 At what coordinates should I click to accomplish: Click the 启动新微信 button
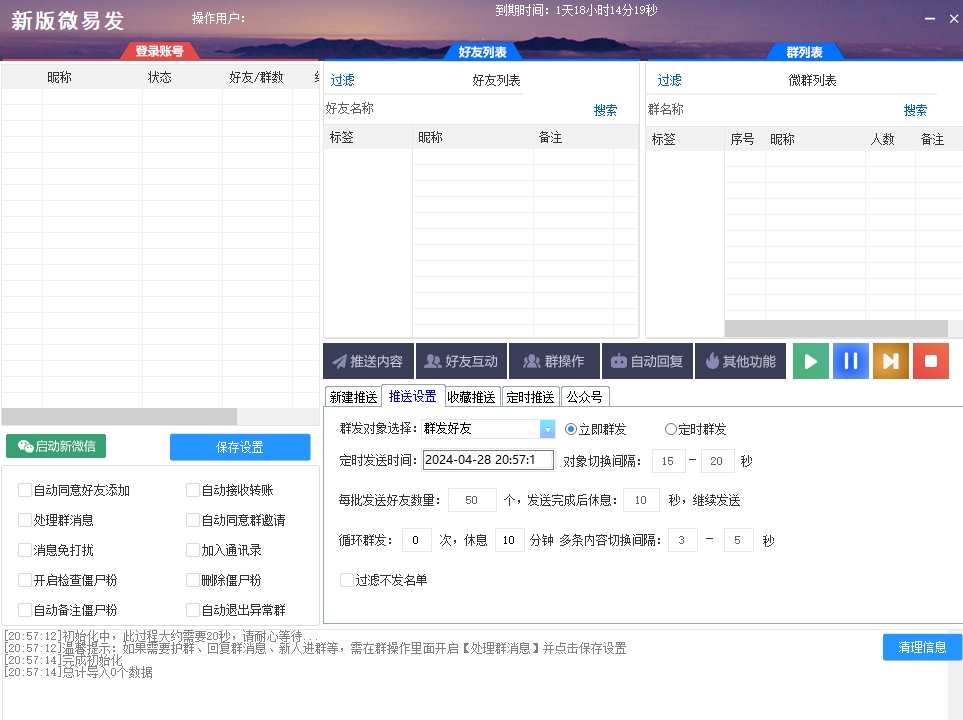coord(56,447)
